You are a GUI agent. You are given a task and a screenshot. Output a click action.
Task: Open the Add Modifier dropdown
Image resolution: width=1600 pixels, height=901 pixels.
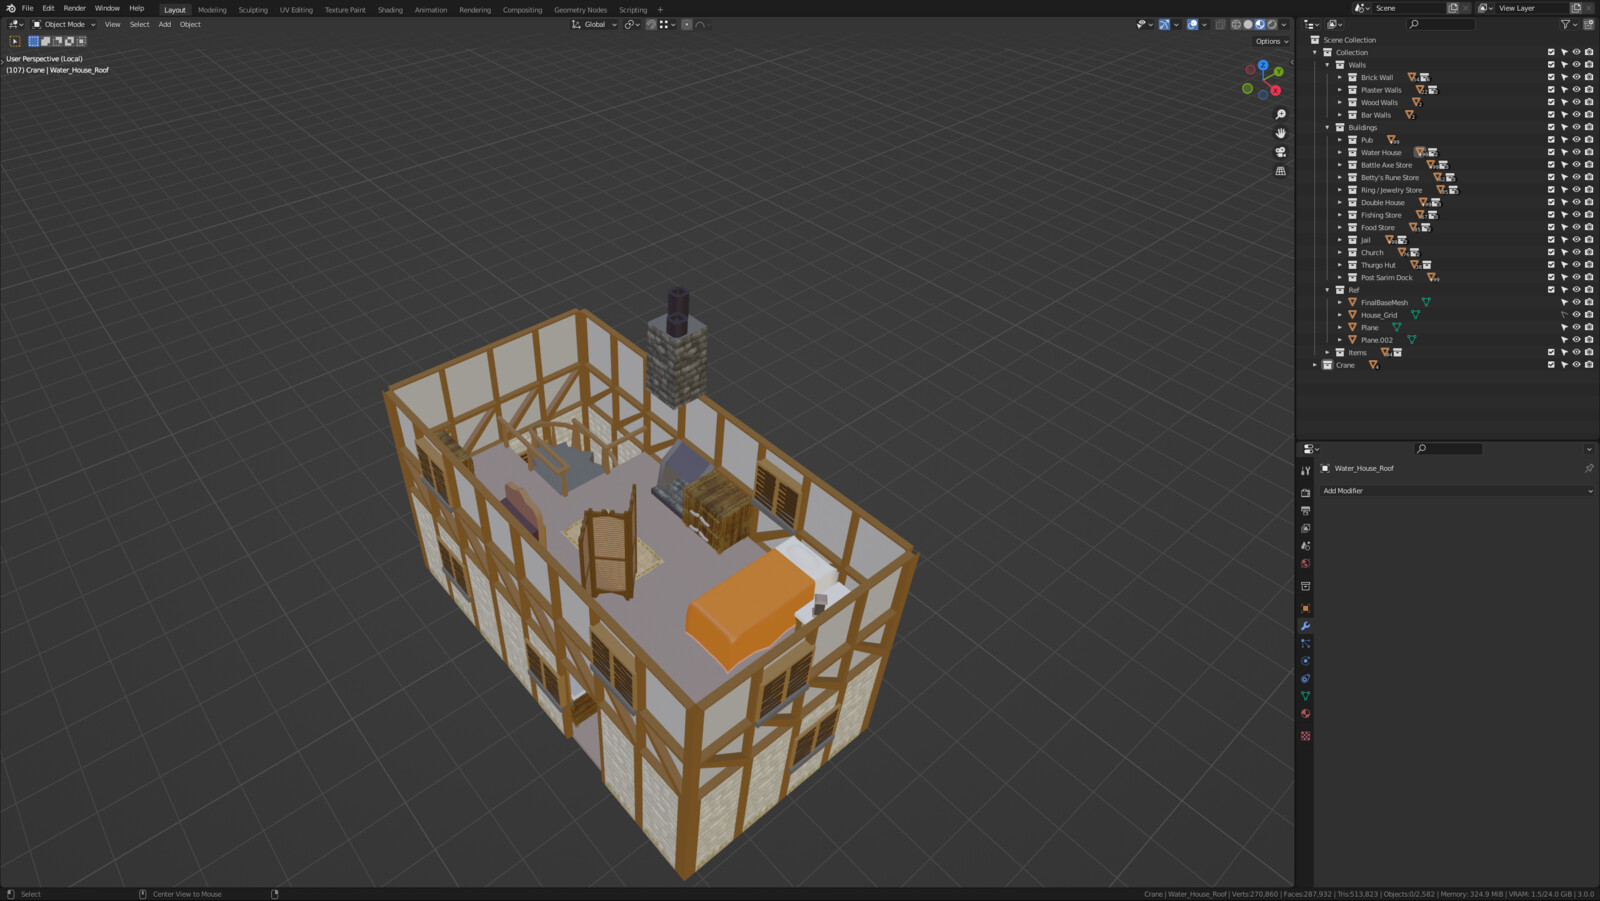pos(1456,491)
